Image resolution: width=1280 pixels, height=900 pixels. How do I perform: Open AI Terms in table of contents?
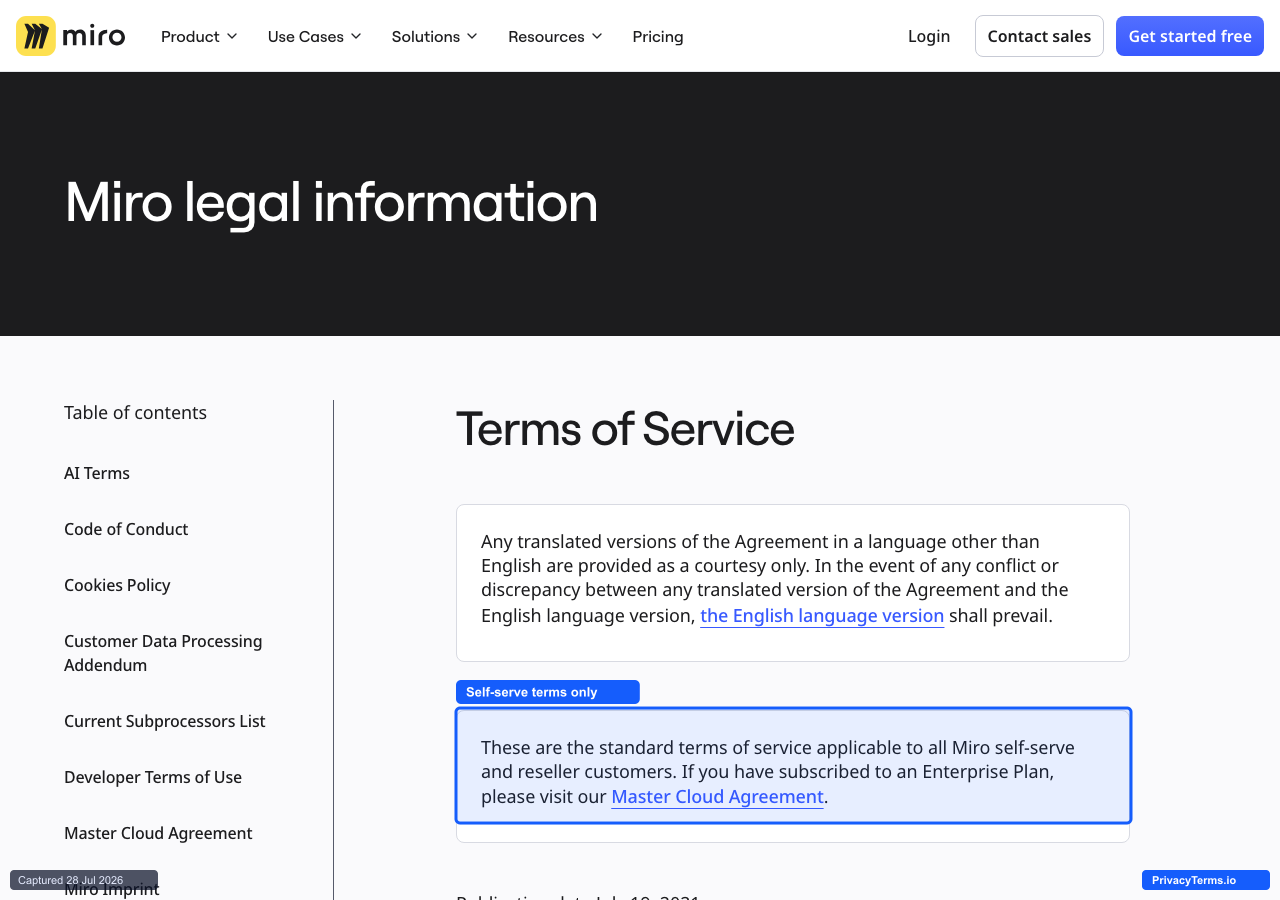[97, 473]
